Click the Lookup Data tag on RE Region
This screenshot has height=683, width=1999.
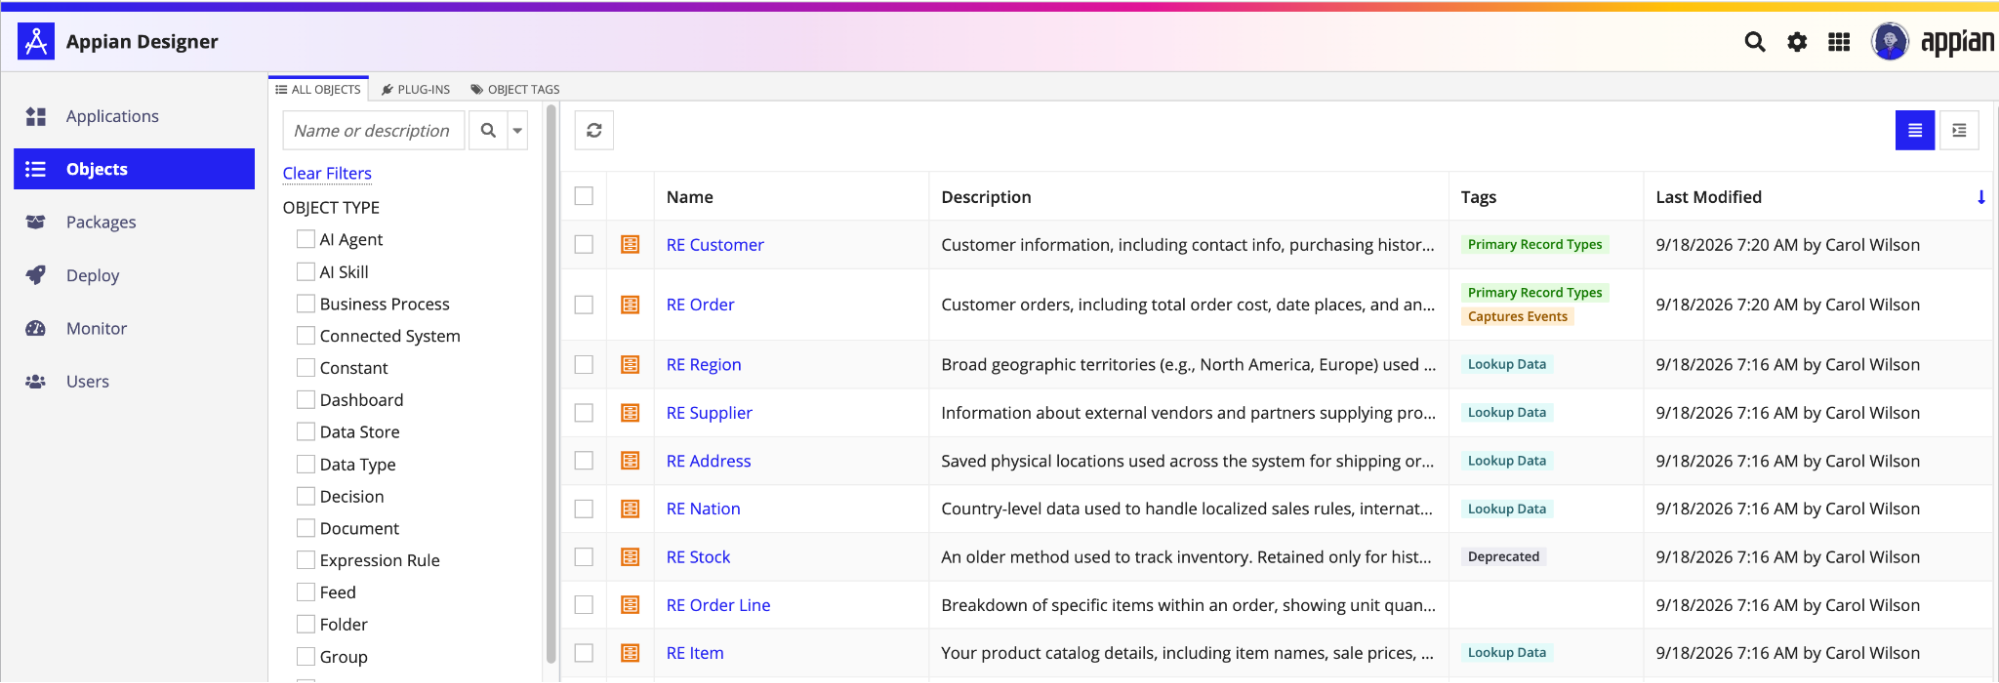[x=1506, y=365]
